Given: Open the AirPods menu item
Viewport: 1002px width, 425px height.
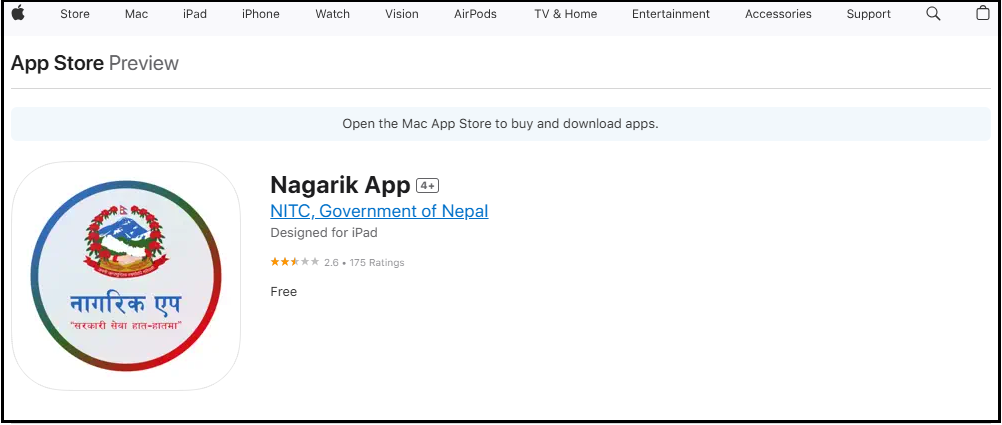Looking at the screenshot, I should (x=475, y=14).
